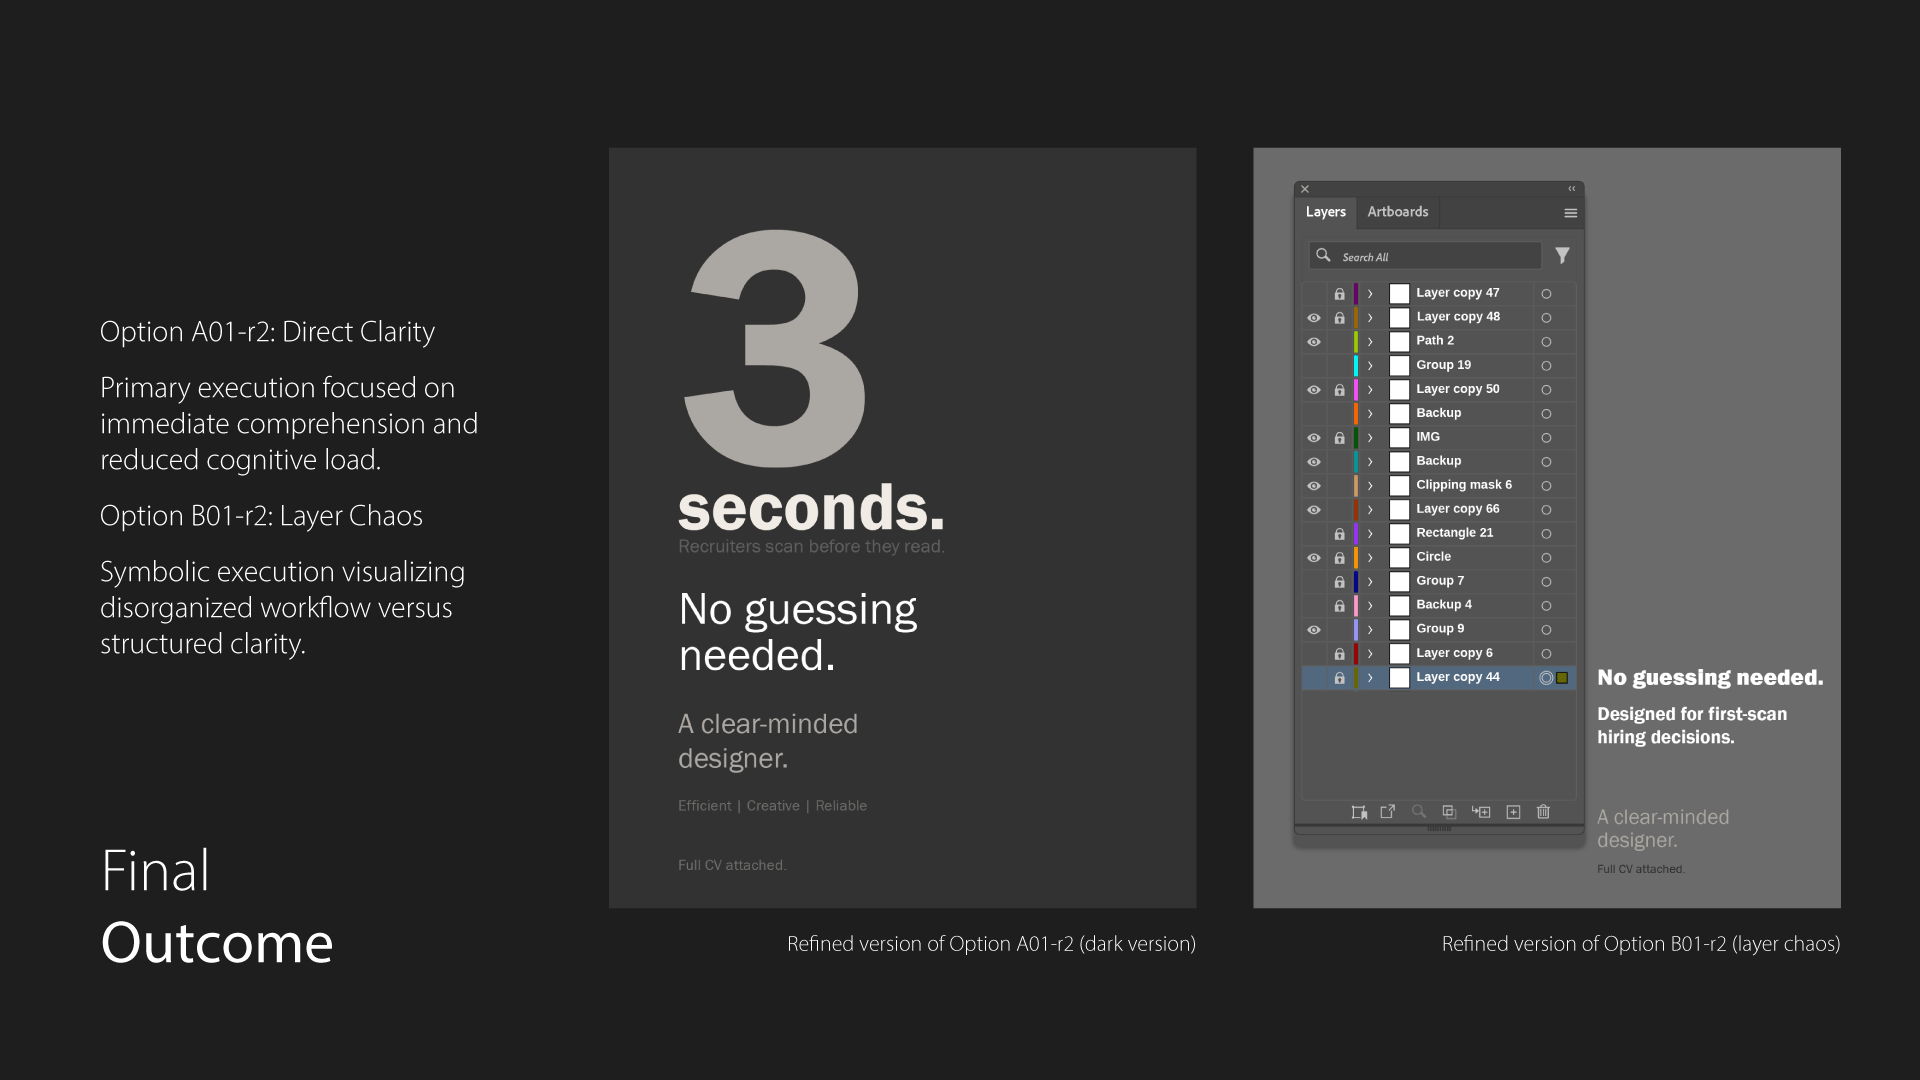Viewport: 1920px width, 1080px height.
Task: Hide the Path 2 layer
Action: [1313, 342]
